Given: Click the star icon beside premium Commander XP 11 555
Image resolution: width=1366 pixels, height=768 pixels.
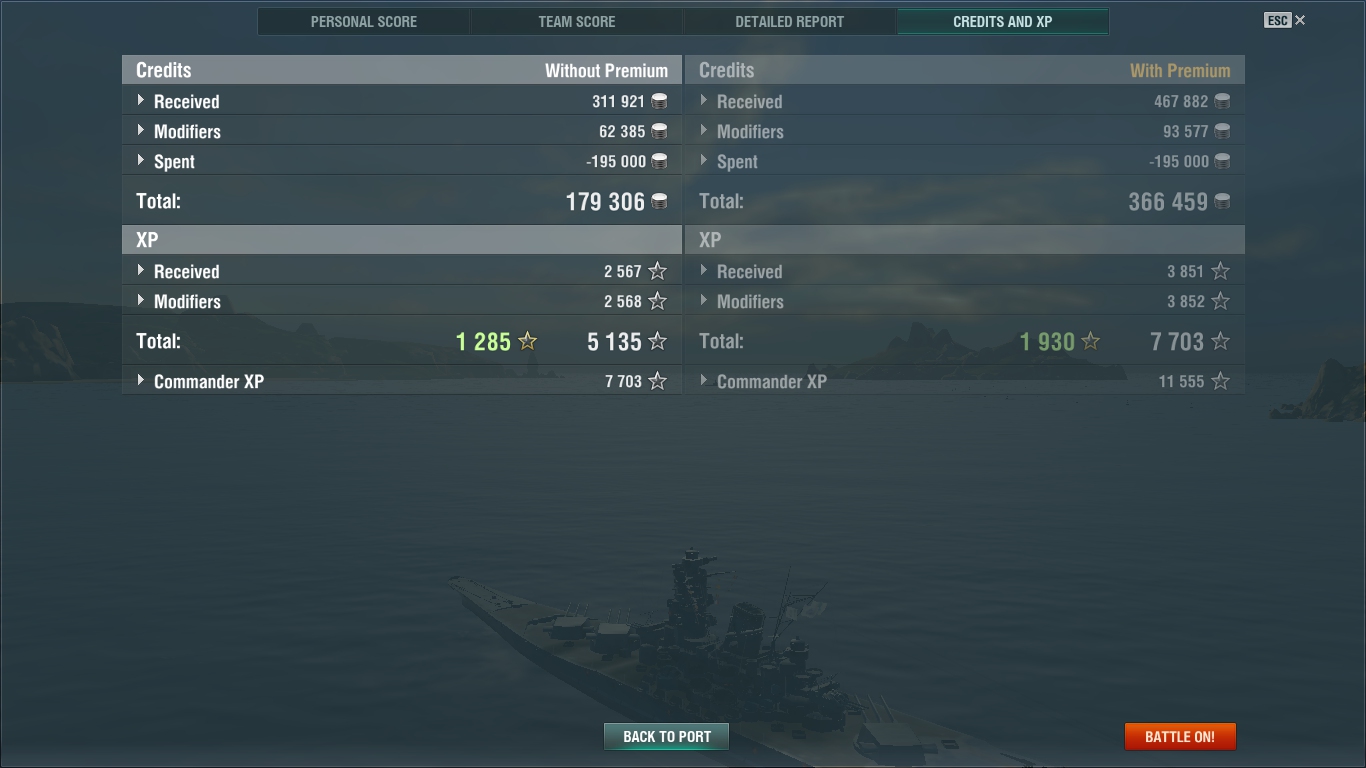Looking at the screenshot, I should coord(1220,381).
